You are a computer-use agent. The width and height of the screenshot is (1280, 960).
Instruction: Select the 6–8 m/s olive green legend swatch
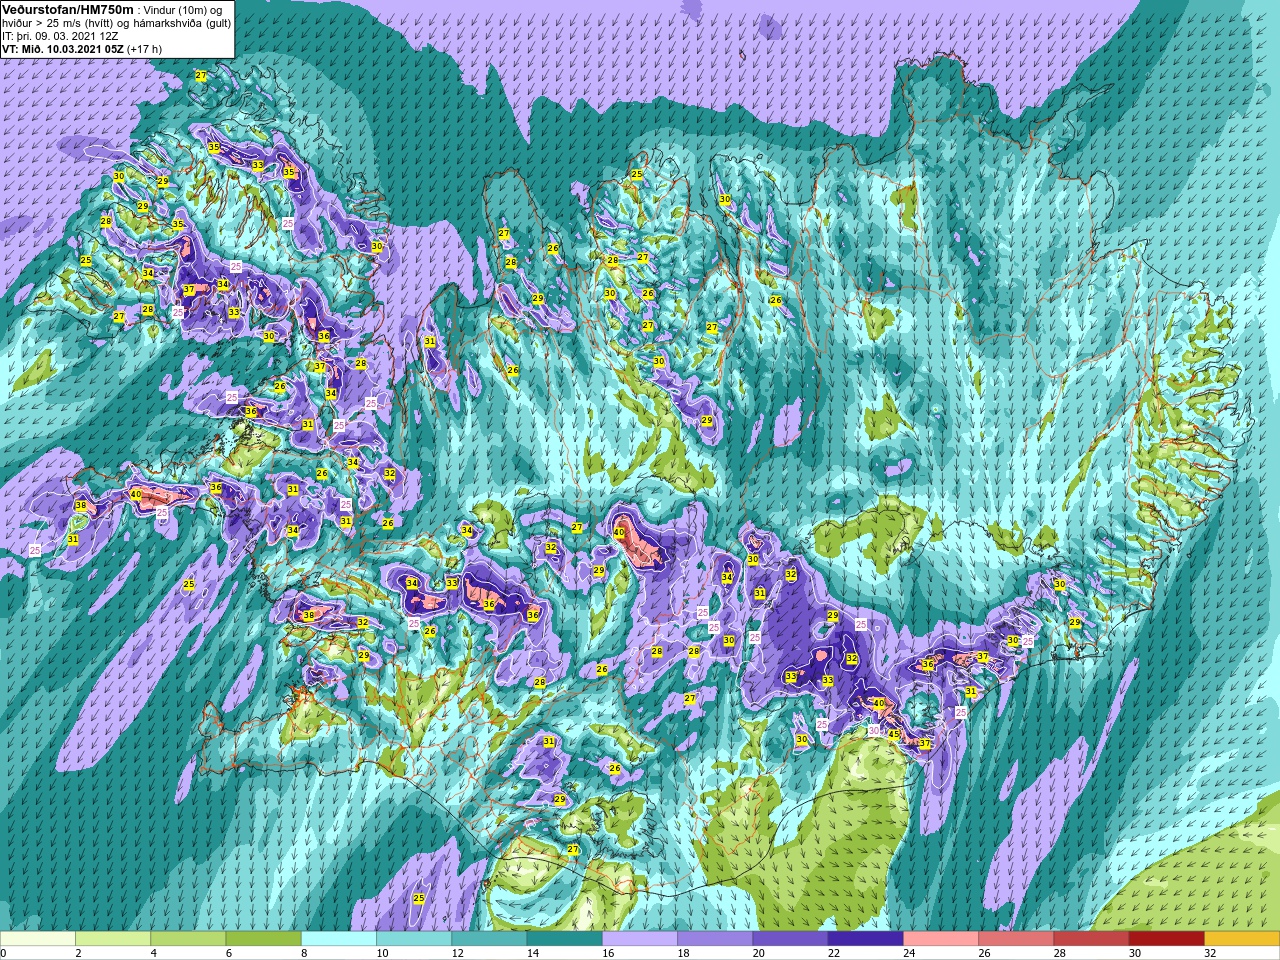[x=263, y=938]
